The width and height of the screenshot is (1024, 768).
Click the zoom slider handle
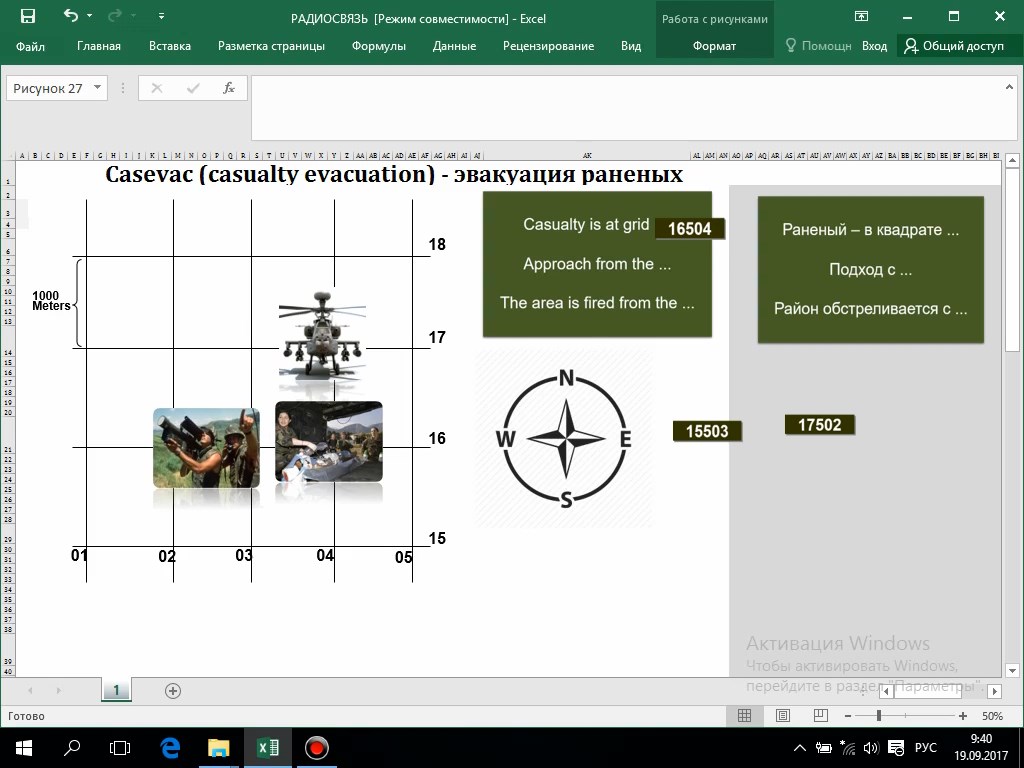tap(879, 716)
